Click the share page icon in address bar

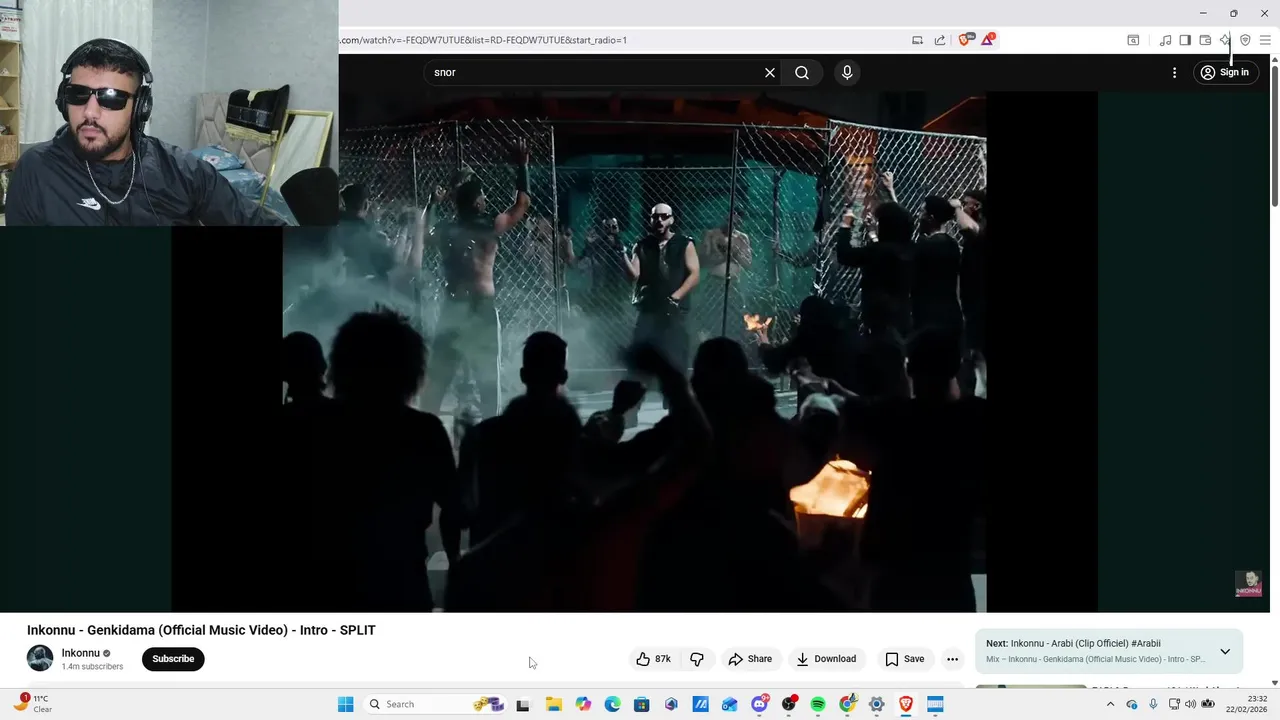click(940, 40)
